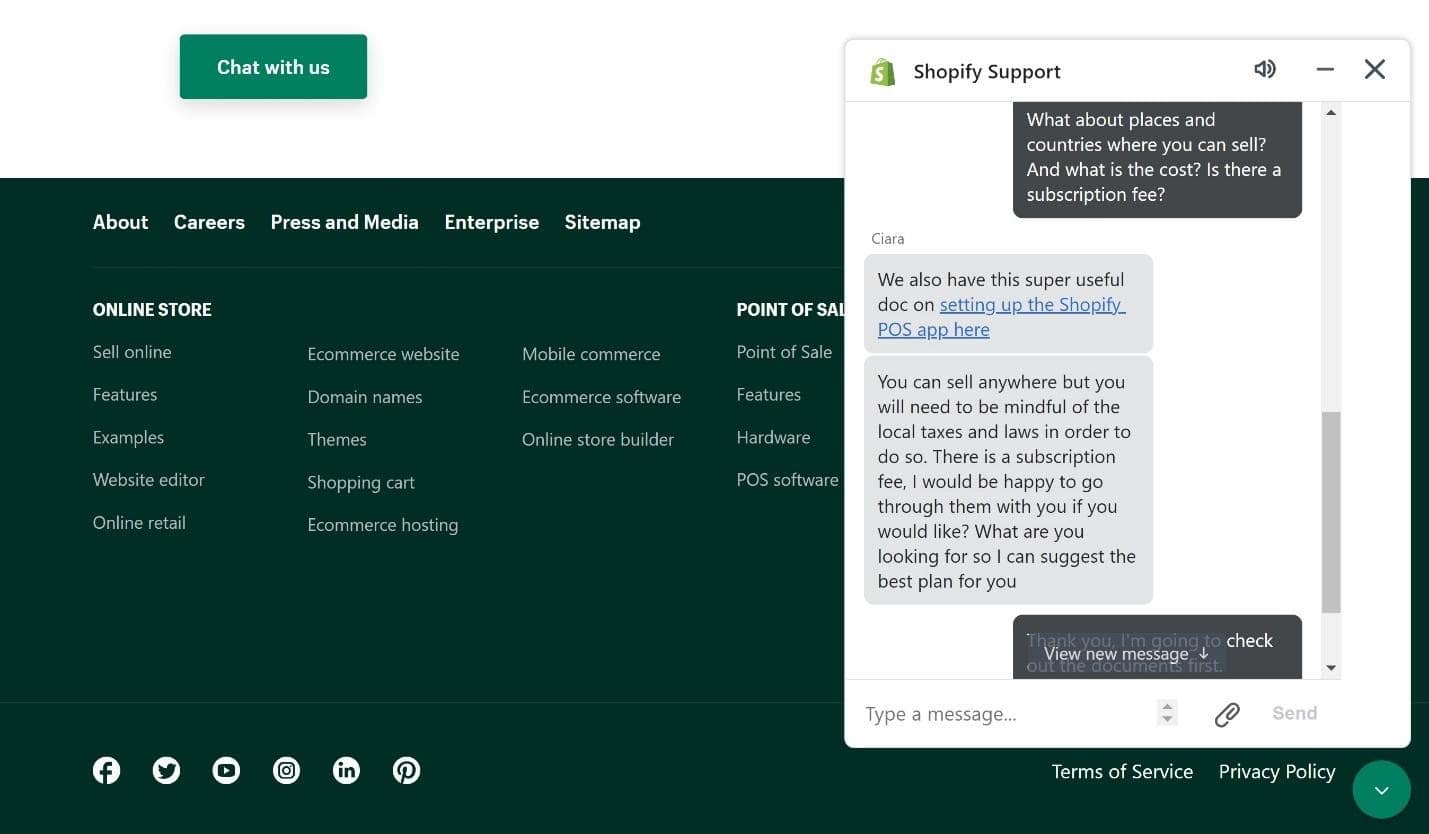1429x834 pixels.
Task: Minimize the Shopify Support chat window
Action: pyautogui.click(x=1325, y=69)
